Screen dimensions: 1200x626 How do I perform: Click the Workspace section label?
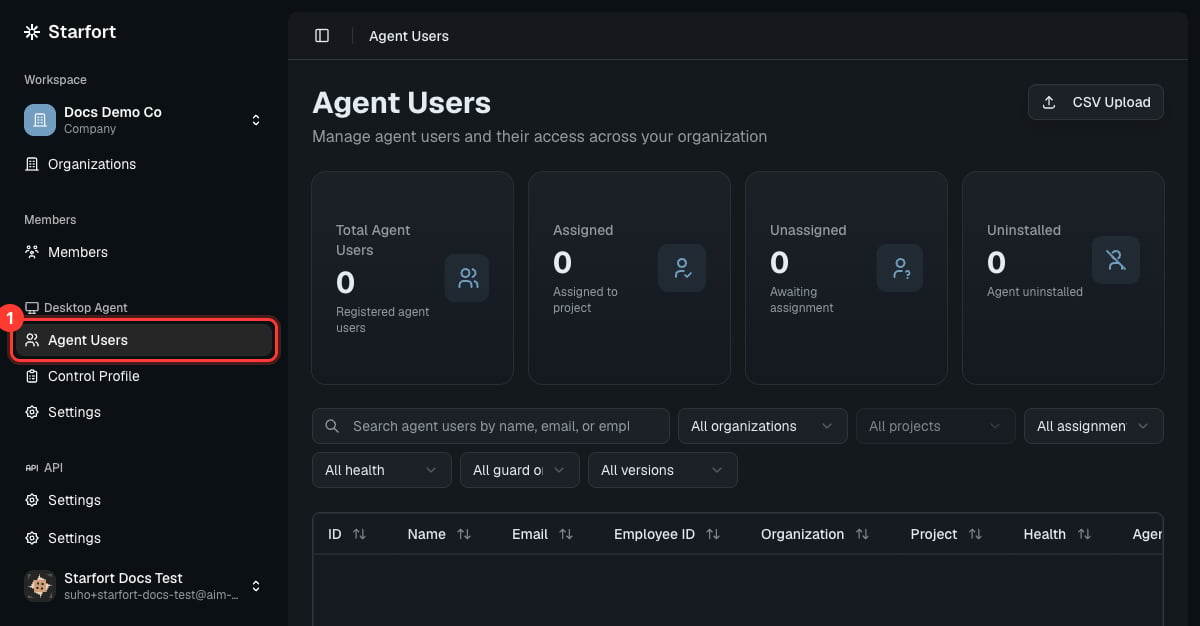pos(55,80)
